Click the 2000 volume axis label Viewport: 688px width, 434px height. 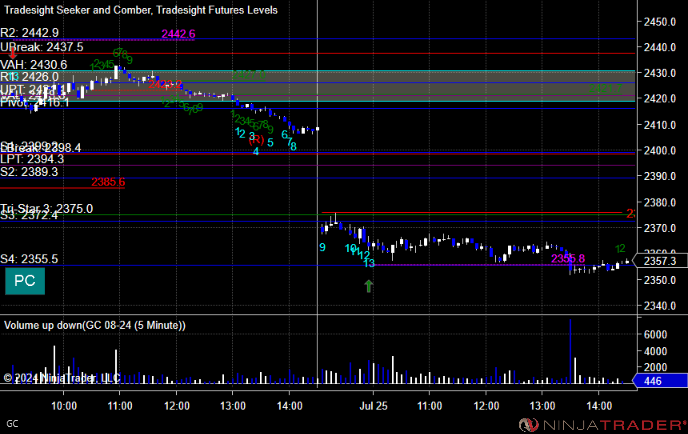click(655, 367)
